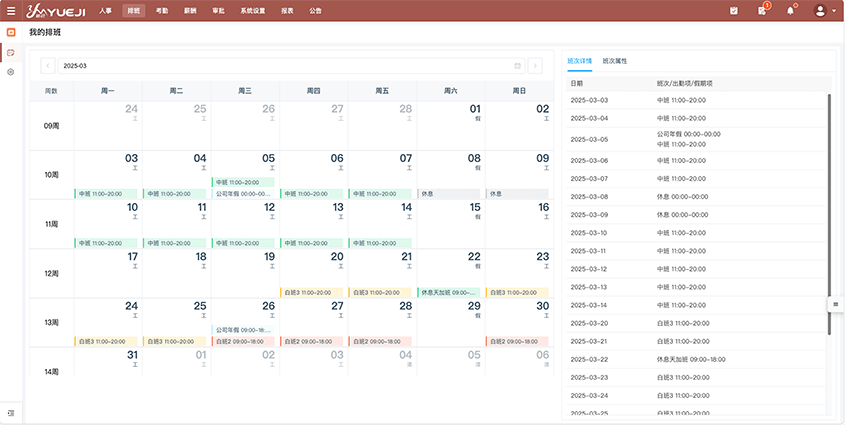Switch to the 班次属性 tab
Viewport: 845px width, 425px height.
(614, 61)
